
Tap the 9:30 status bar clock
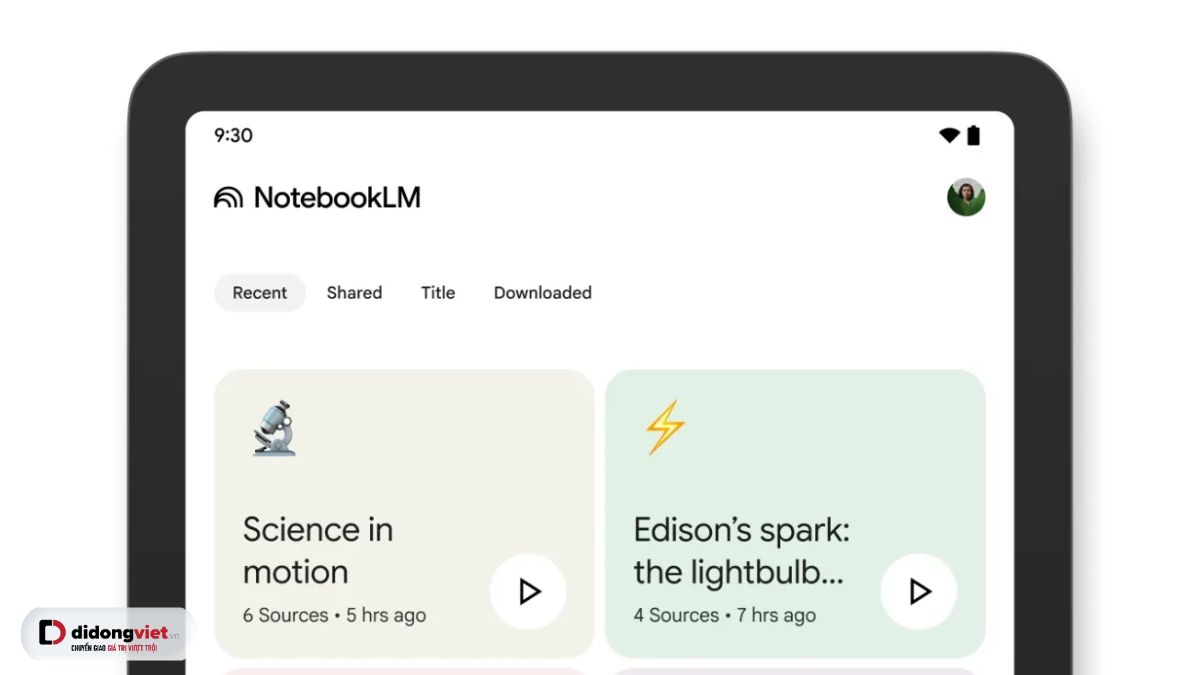pyautogui.click(x=233, y=136)
